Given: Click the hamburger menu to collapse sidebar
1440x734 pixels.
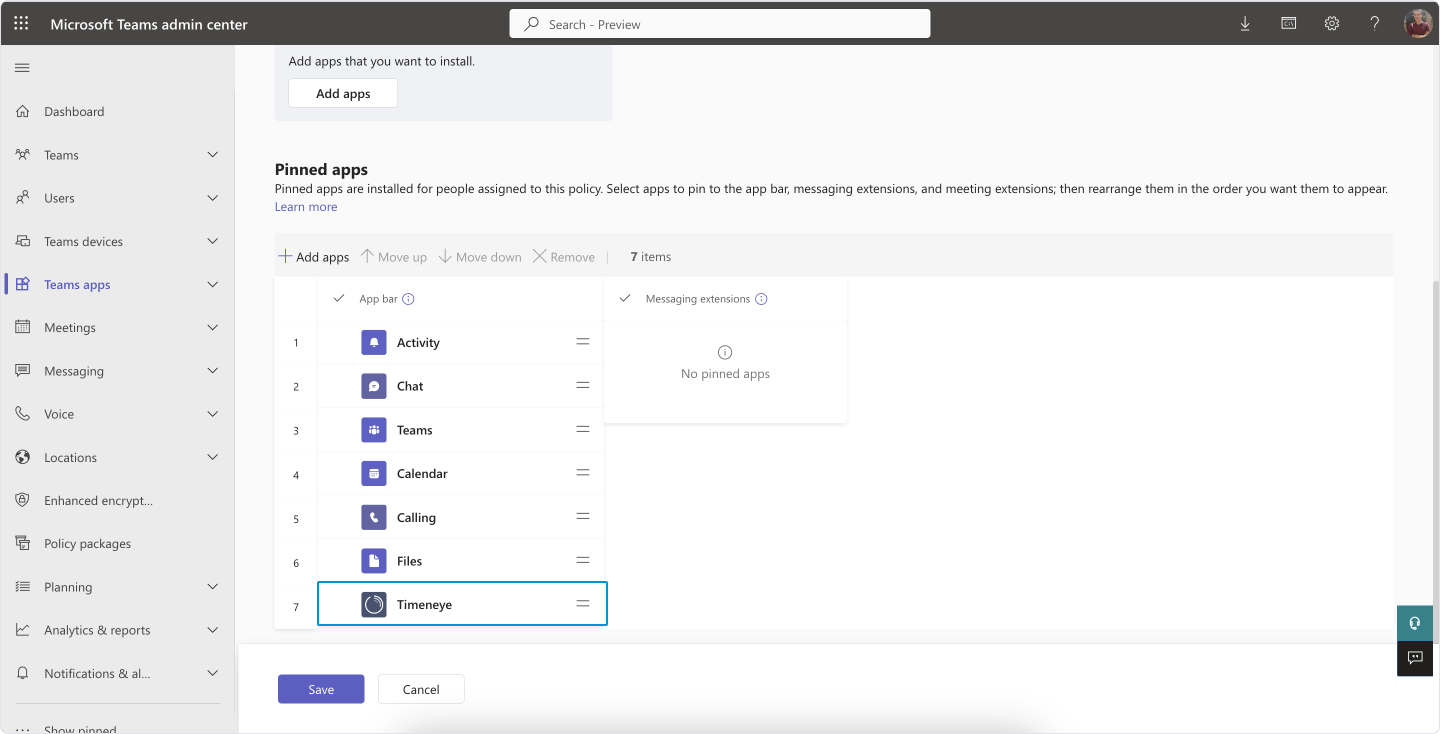Looking at the screenshot, I should (20, 68).
